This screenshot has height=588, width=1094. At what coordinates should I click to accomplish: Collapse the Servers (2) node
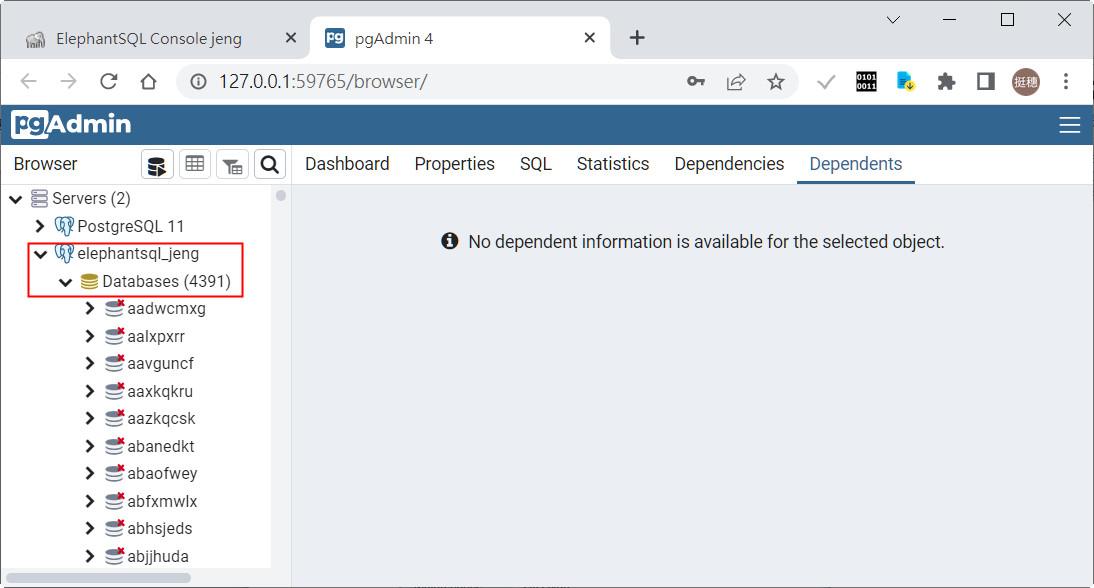tap(15, 199)
